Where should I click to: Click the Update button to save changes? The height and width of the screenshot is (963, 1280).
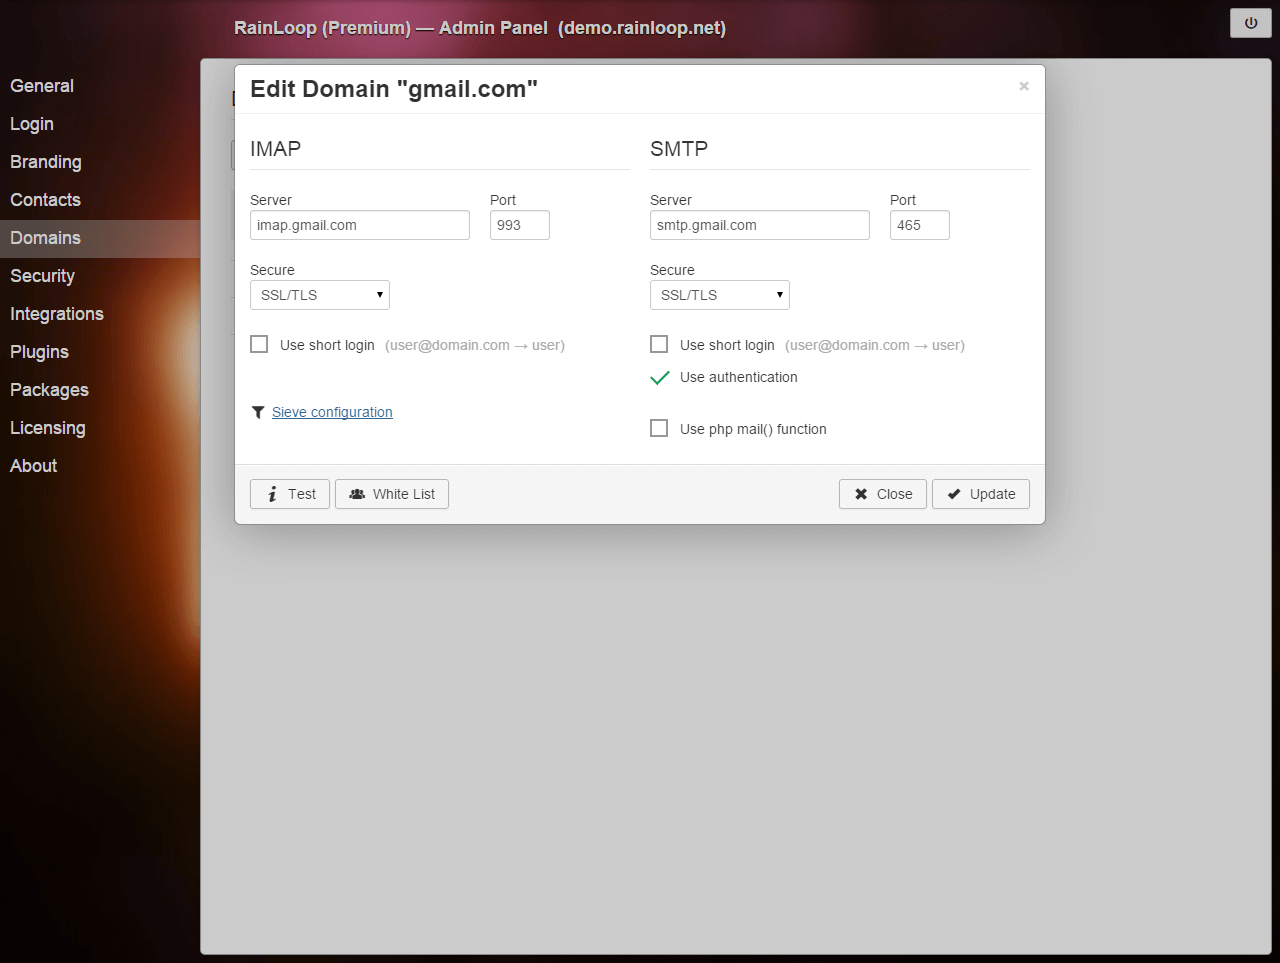[x=980, y=493]
